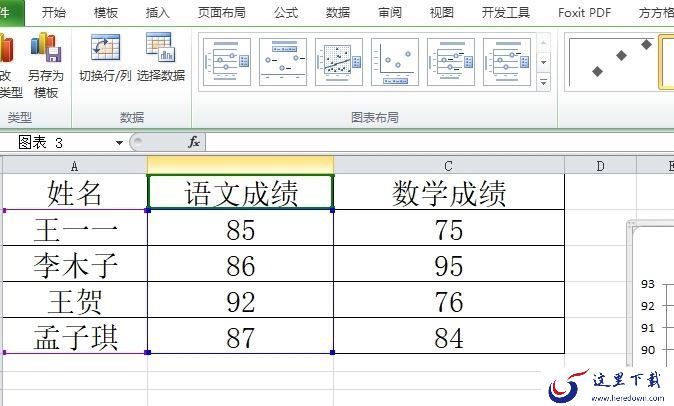Select column C header
The image size is (674, 406).
pos(449,166)
